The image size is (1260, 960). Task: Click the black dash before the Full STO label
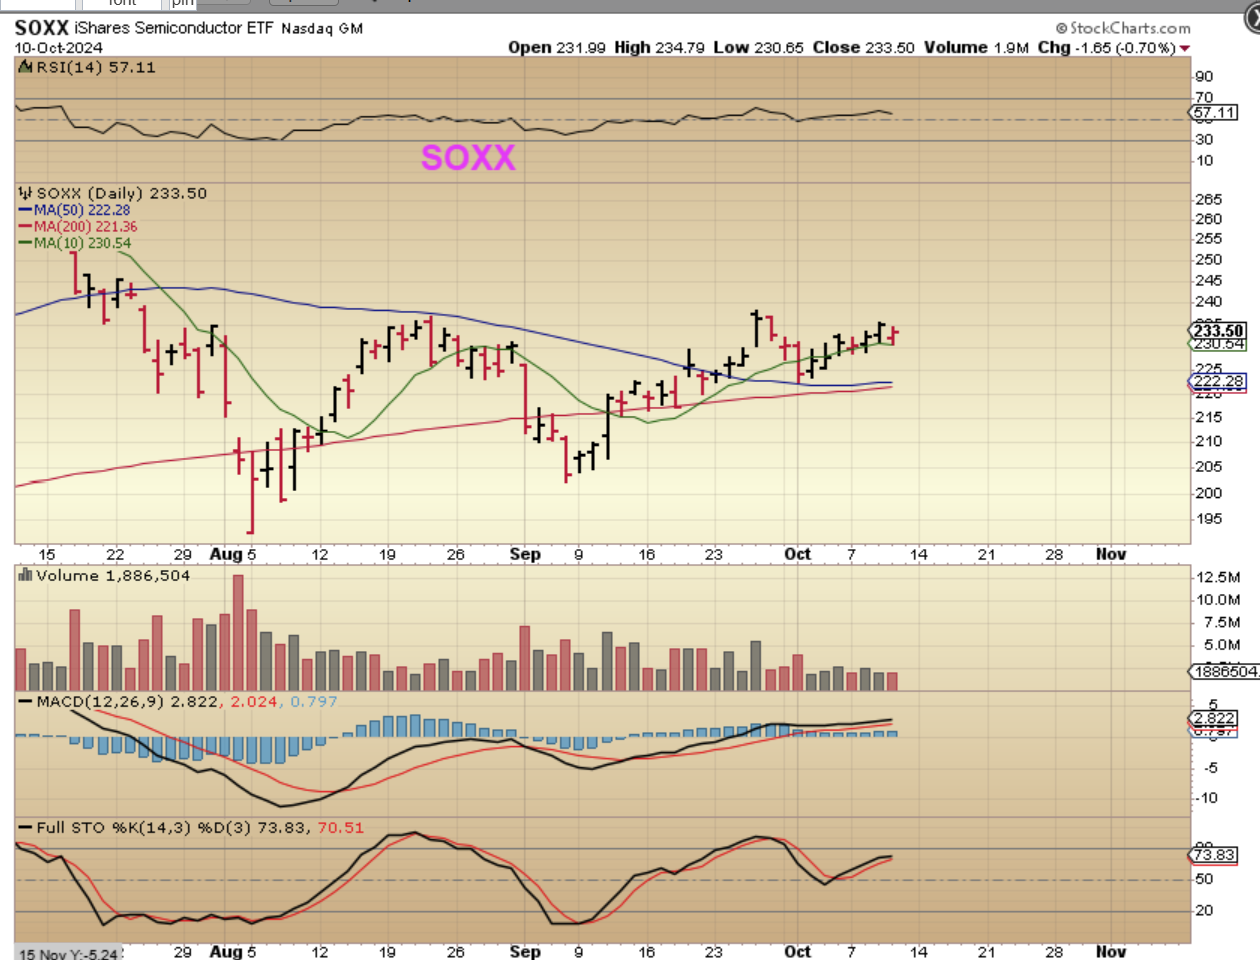click(26, 828)
